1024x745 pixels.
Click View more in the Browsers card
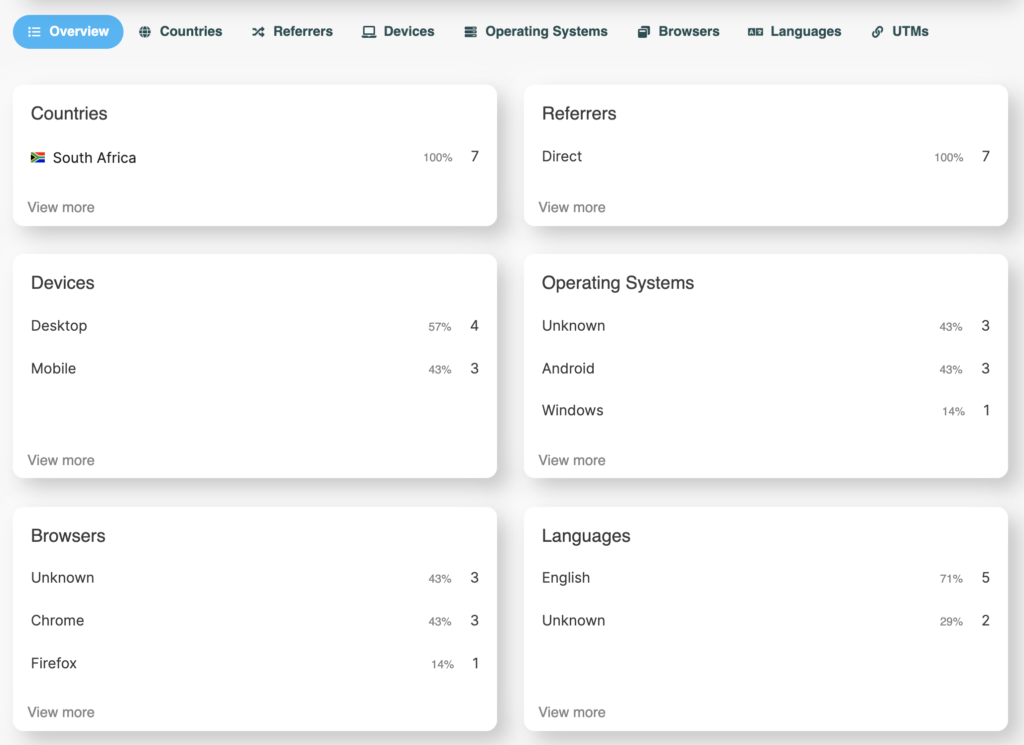coord(61,712)
